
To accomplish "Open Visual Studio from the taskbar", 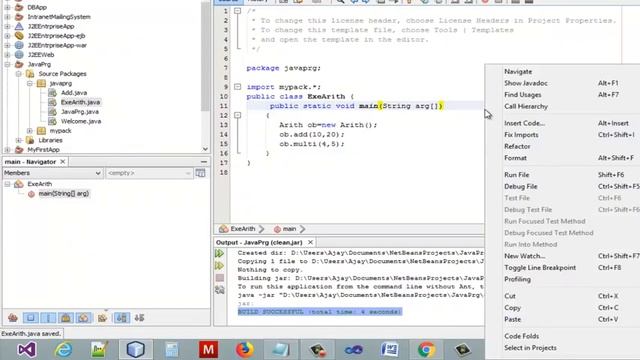I will [27, 350].
